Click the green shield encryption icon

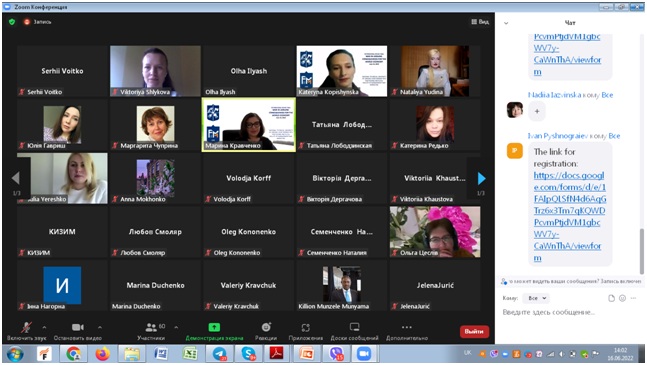pyautogui.click(x=12, y=22)
